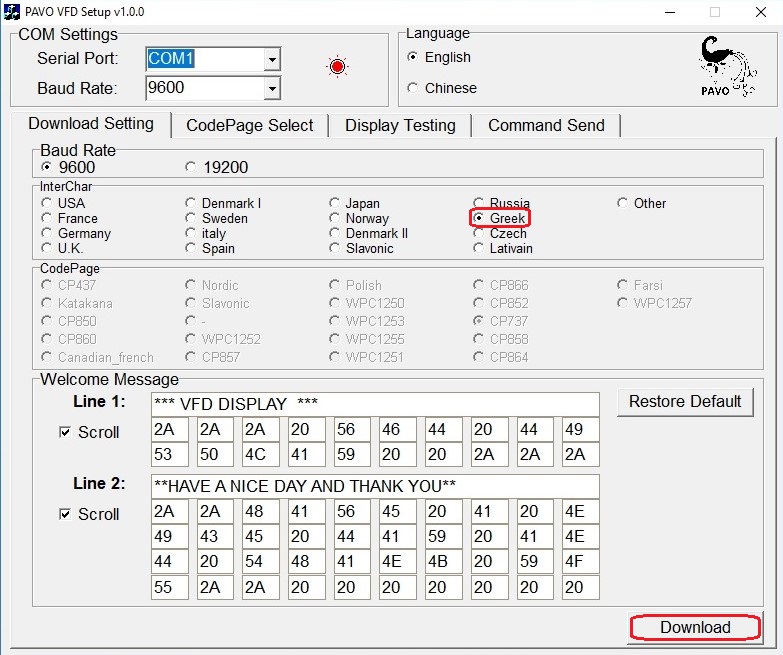Click the PAVO app icon in title bar
This screenshot has height=655, width=783.
click(x=11, y=11)
